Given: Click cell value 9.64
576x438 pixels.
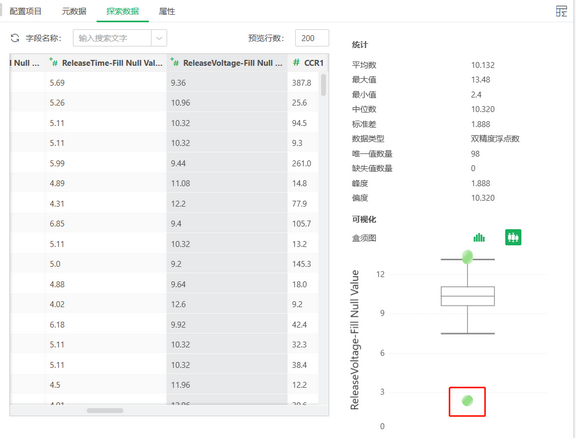Looking at the screenshot, I should (x=178, y=284).
